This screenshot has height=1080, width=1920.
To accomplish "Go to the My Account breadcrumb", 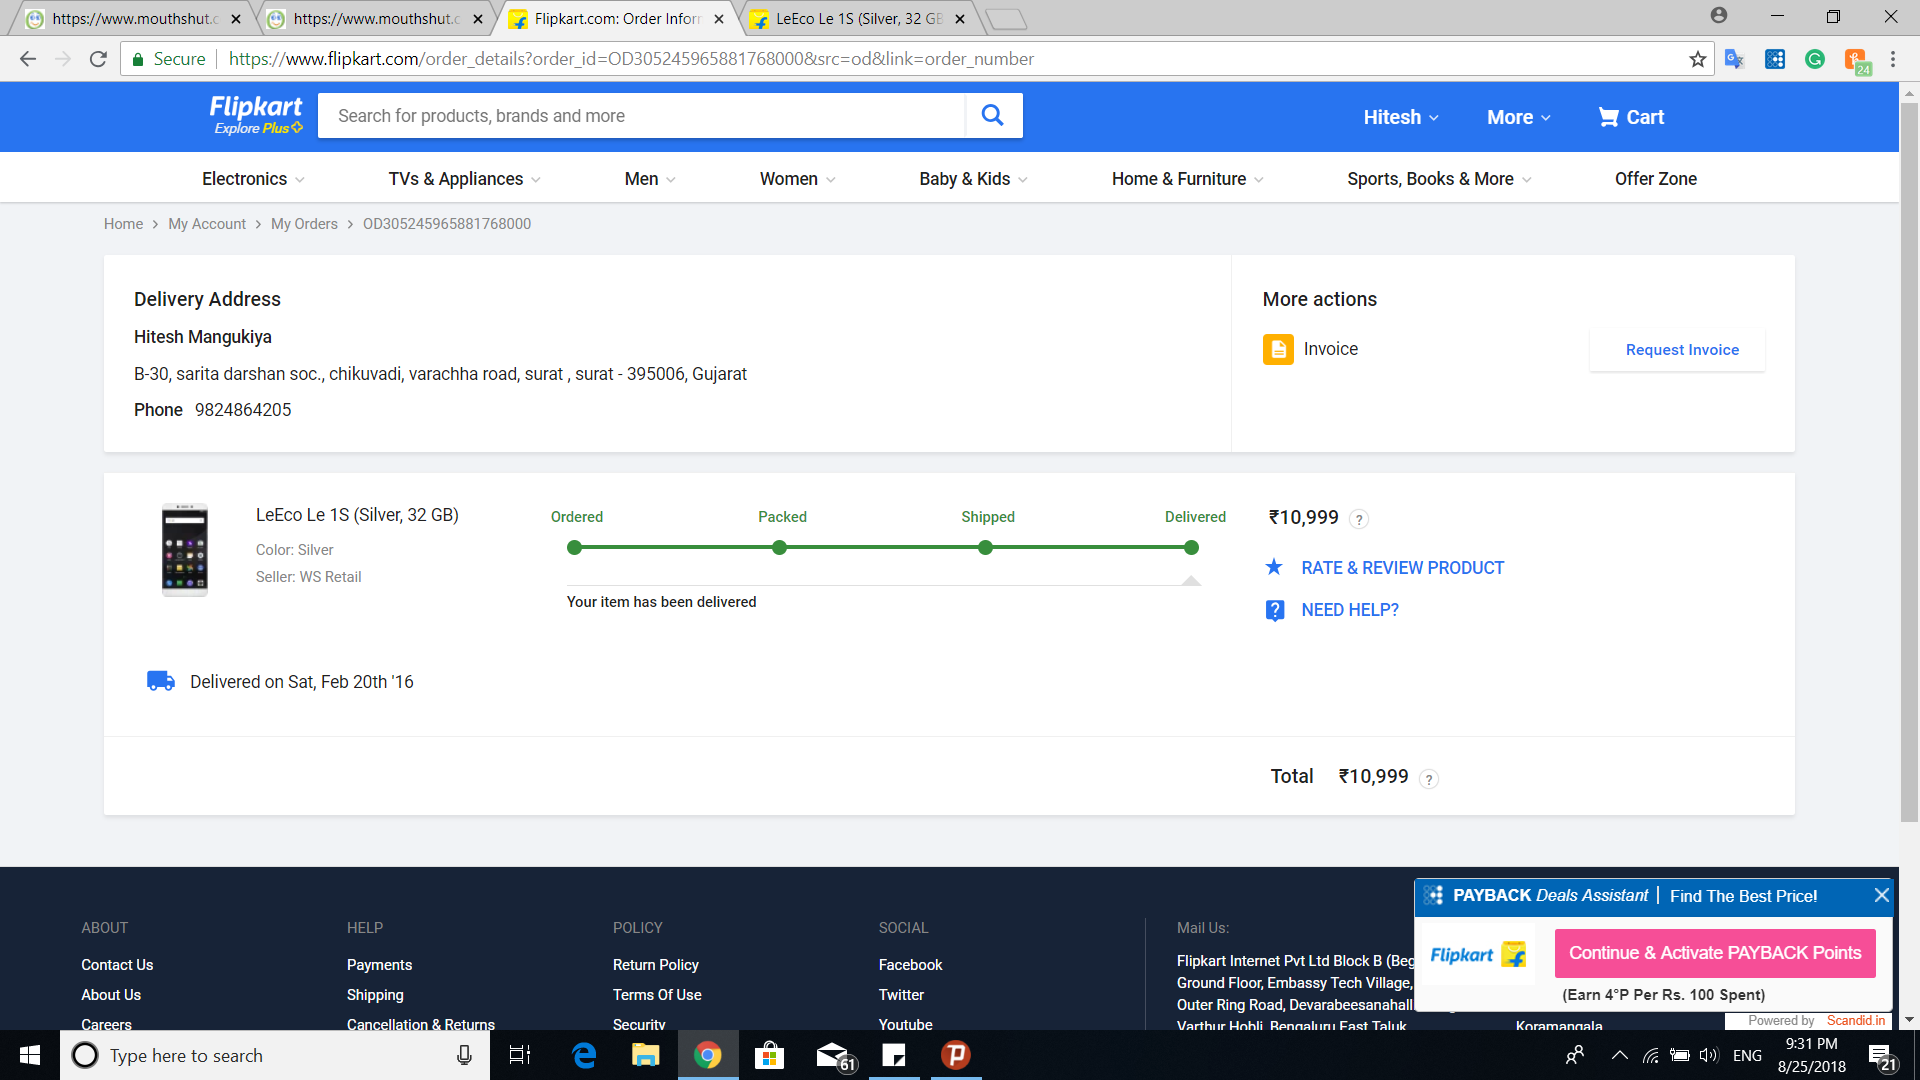I will 207,224.
